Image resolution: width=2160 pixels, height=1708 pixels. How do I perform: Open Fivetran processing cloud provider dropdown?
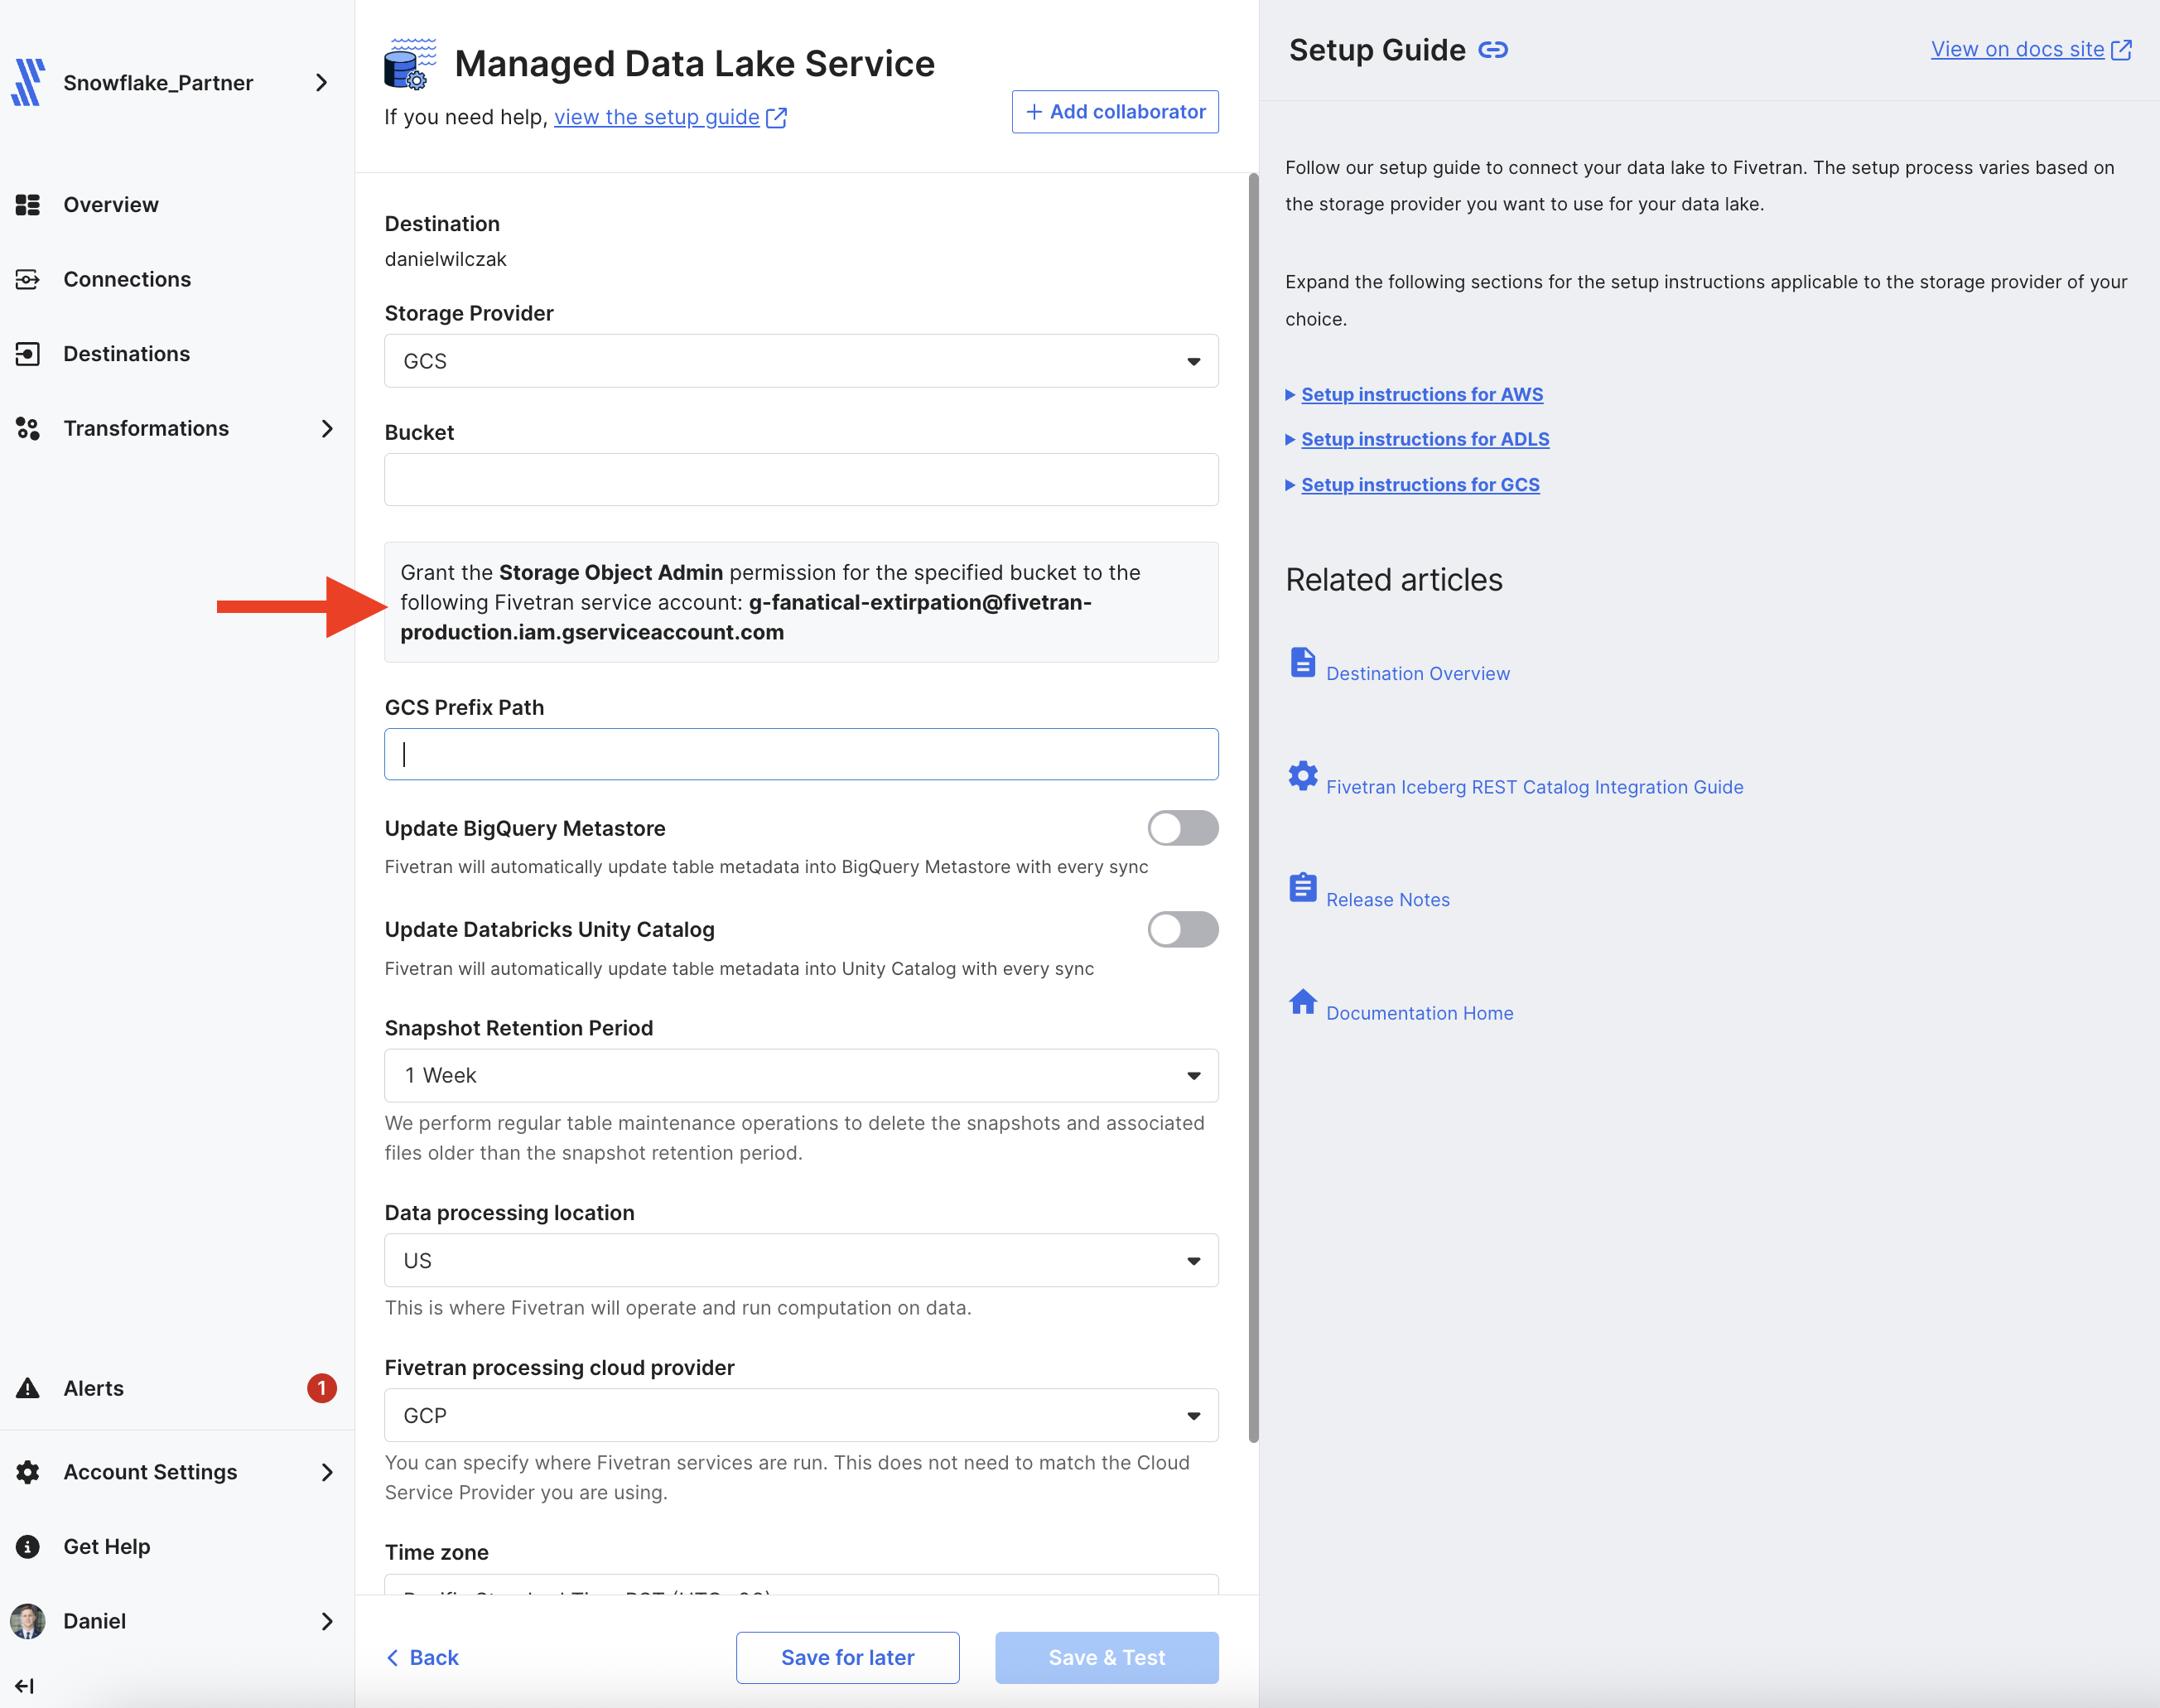[x=801, y=1415]
